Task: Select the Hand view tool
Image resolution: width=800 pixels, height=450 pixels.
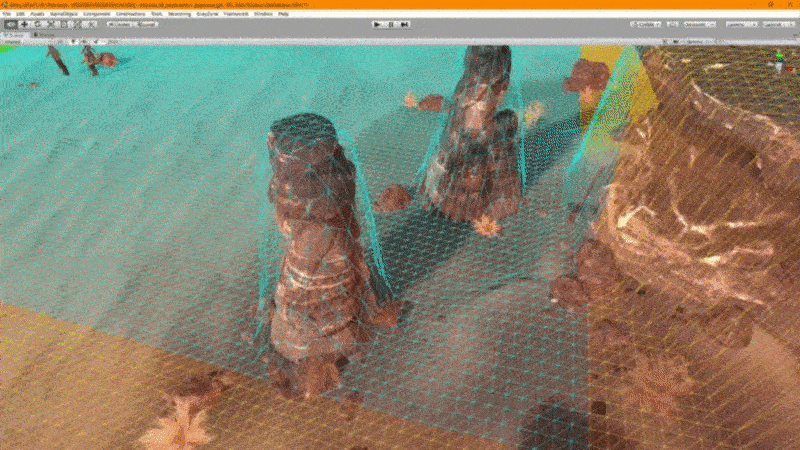Action: 10,24
